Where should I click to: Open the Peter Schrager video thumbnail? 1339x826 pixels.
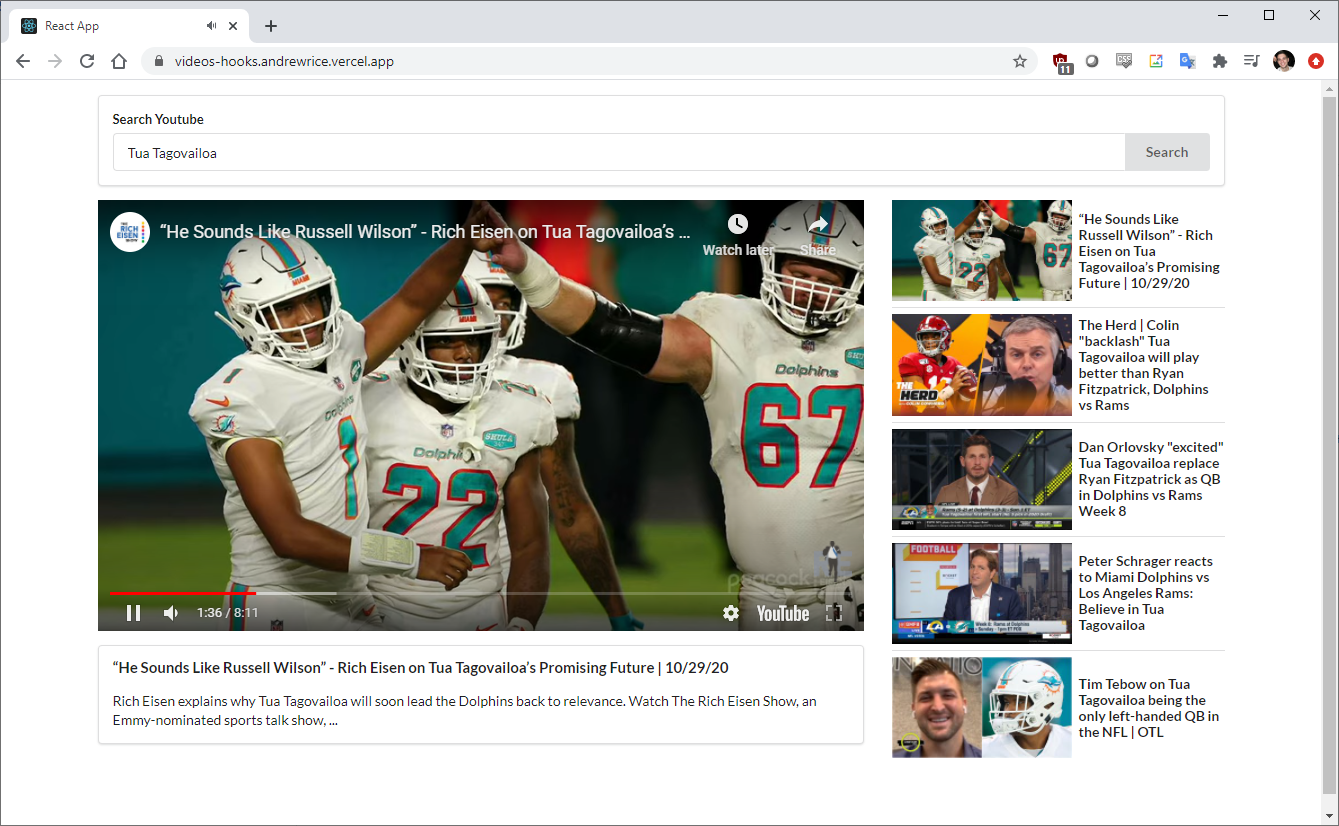[981, 593]
